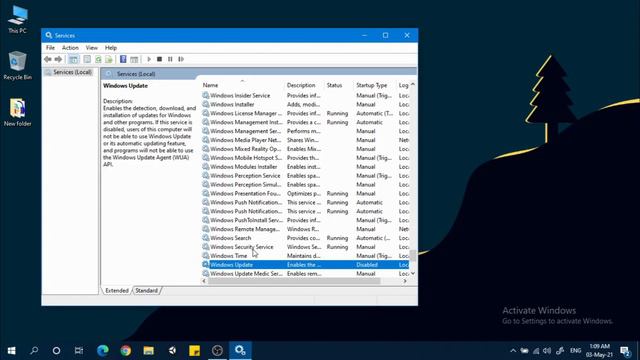Screen dimensions: 640x360
Task: Click the Back arrow in Services toolbar
Action: pos(48,59)
